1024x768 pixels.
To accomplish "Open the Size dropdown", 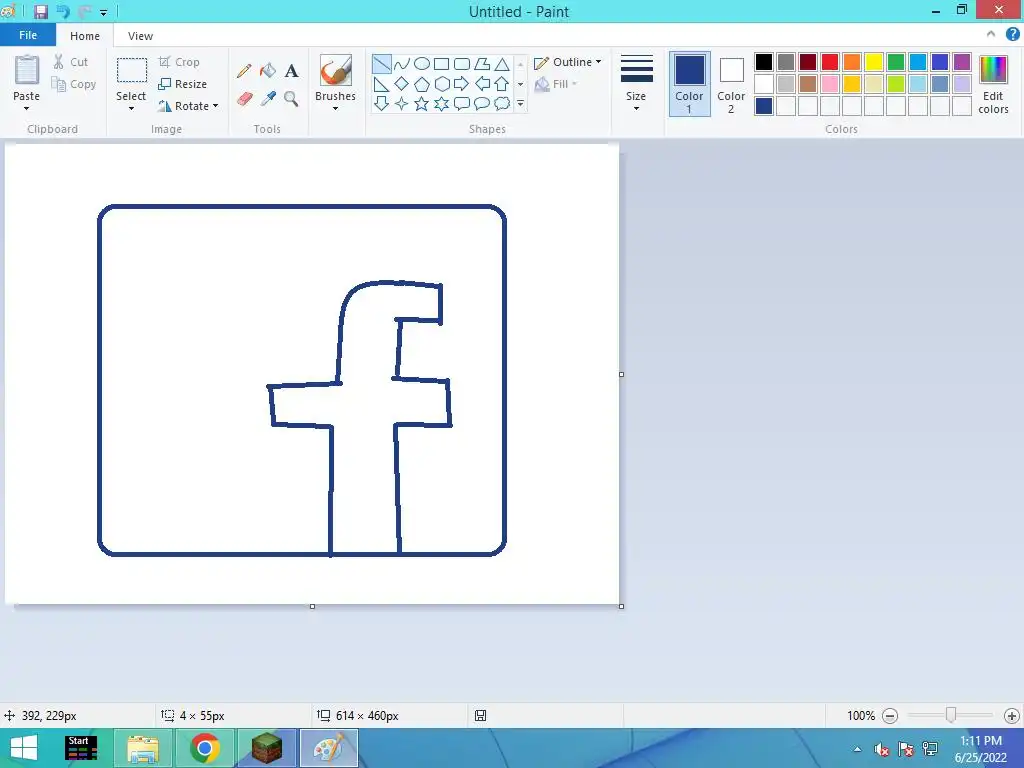I will click(636, 108).
